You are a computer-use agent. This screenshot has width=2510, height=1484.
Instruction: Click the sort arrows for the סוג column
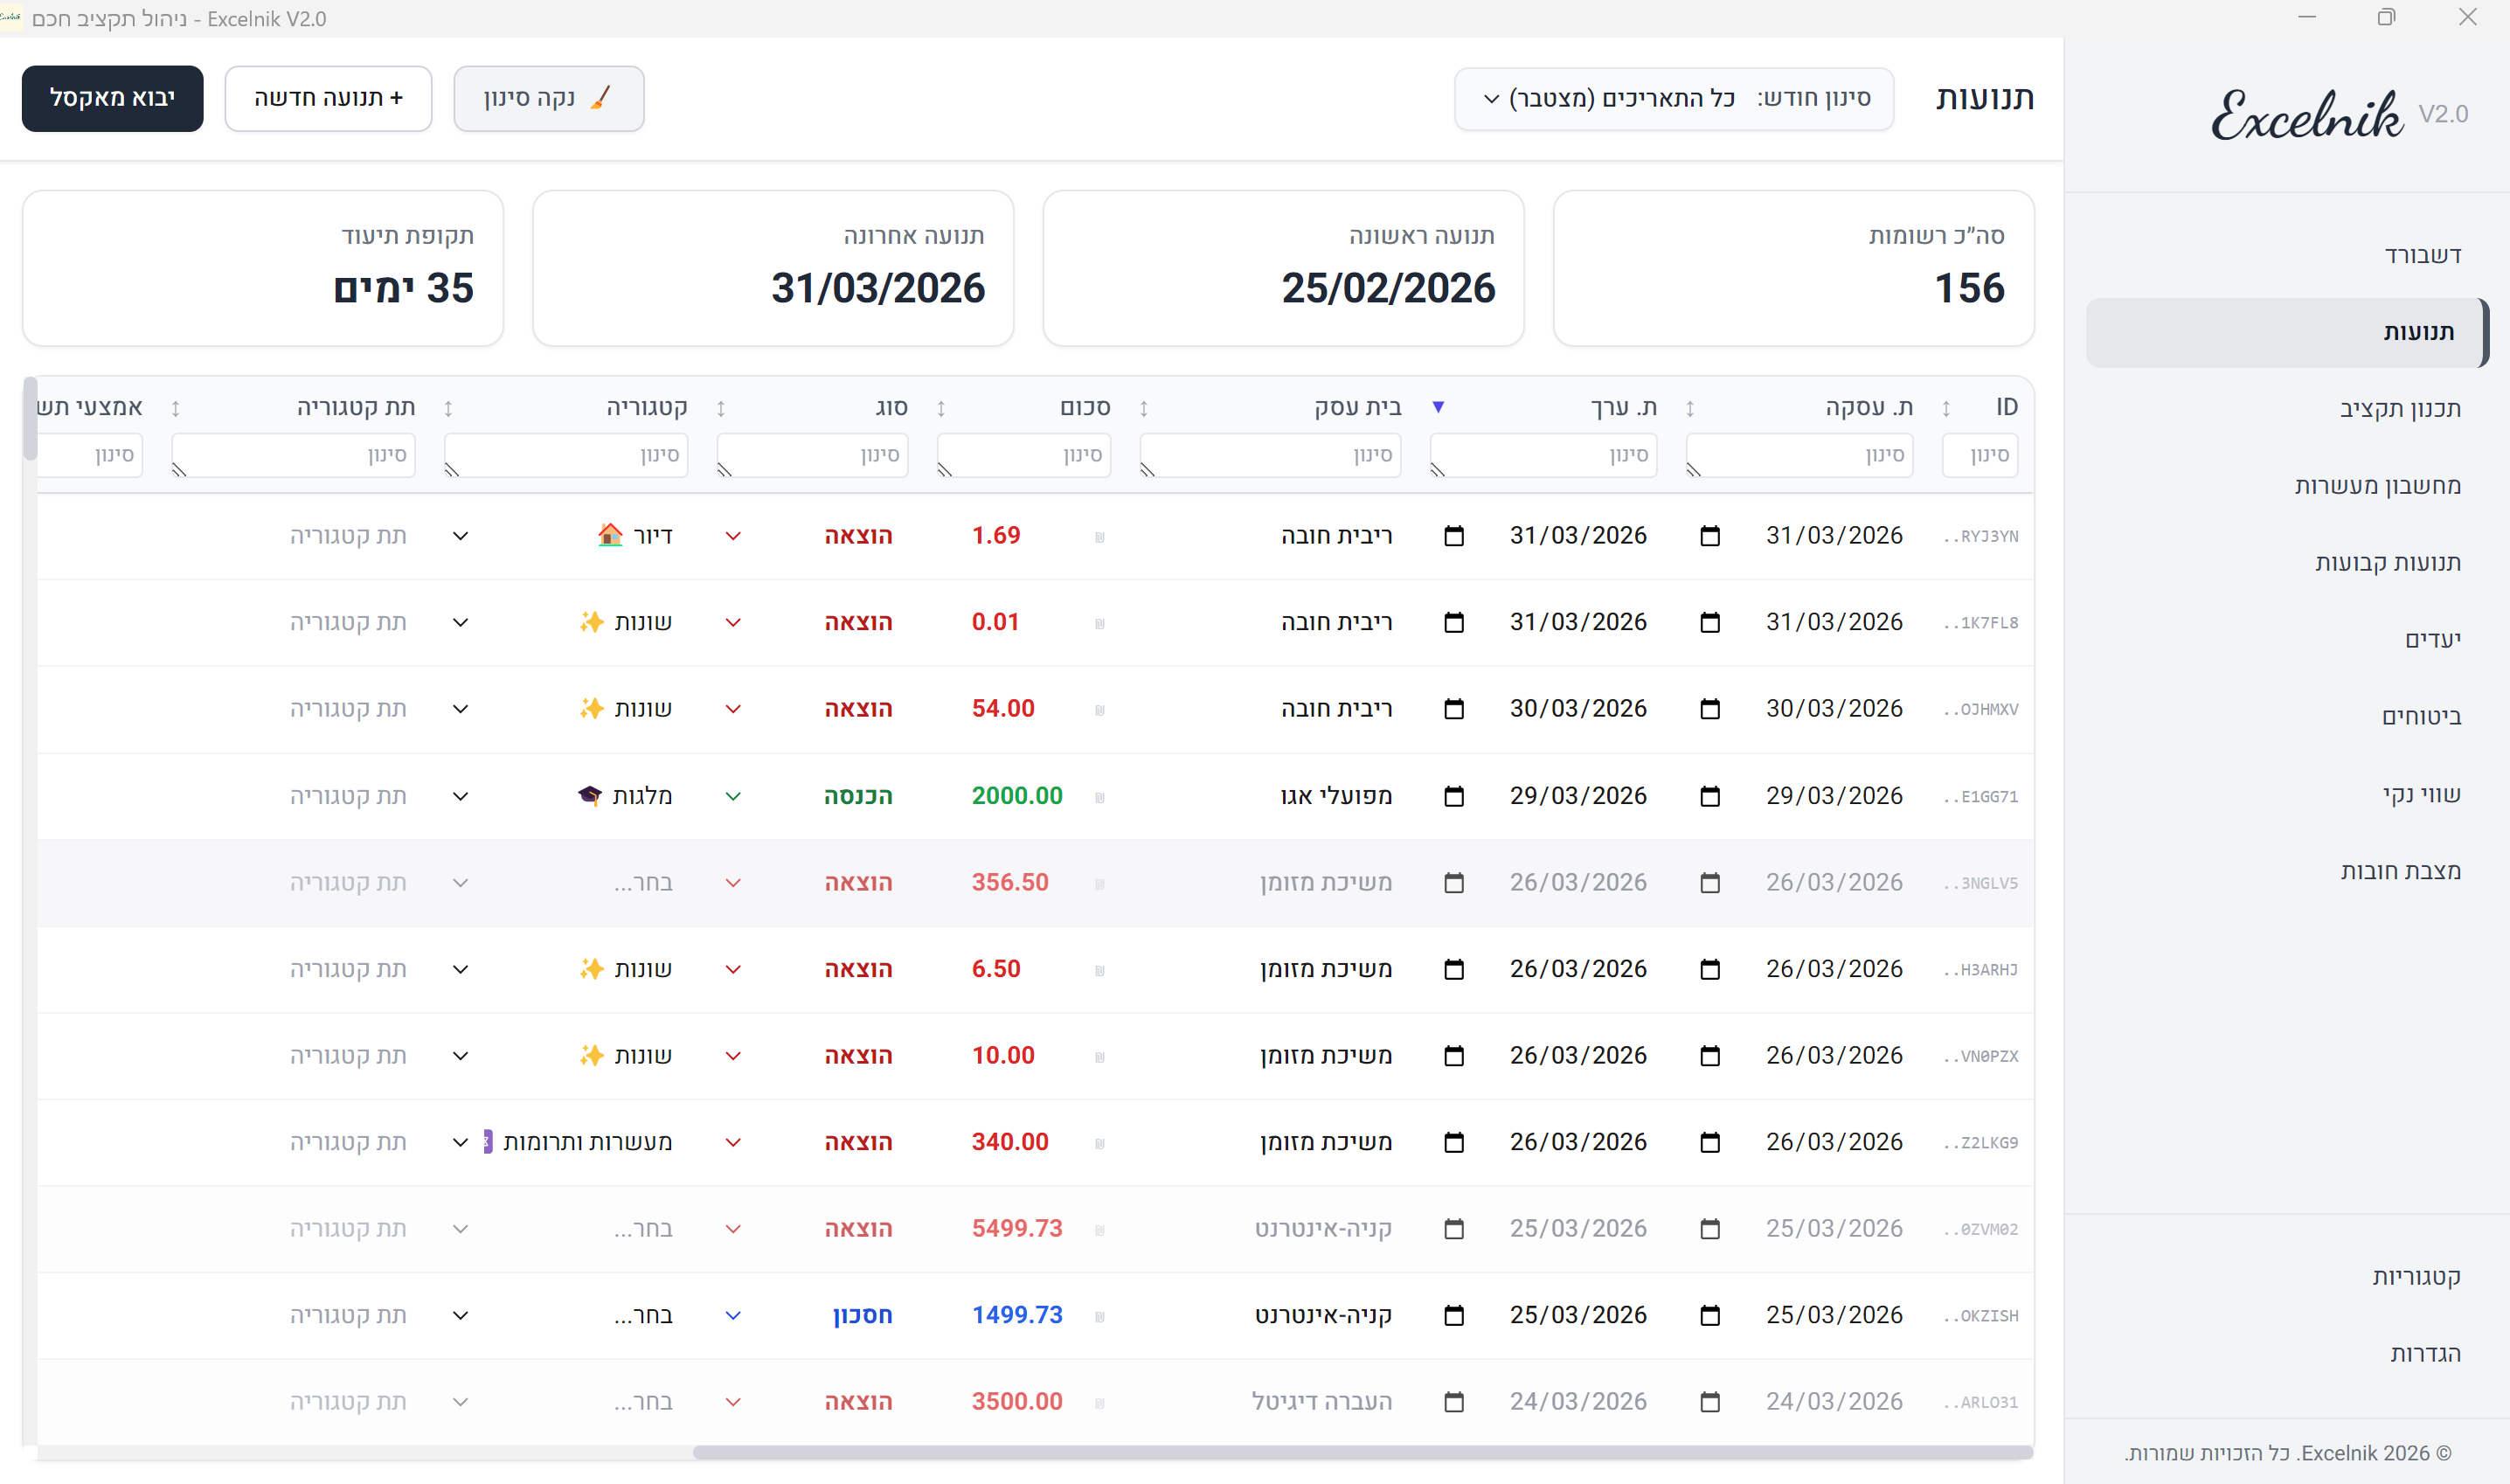(x=721, y=408)
